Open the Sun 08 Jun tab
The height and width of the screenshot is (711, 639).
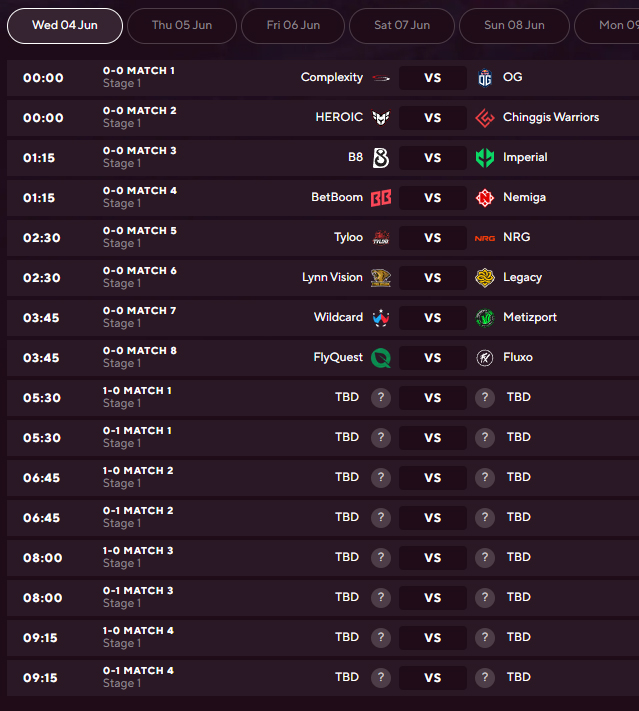click(x=514, y=25)
